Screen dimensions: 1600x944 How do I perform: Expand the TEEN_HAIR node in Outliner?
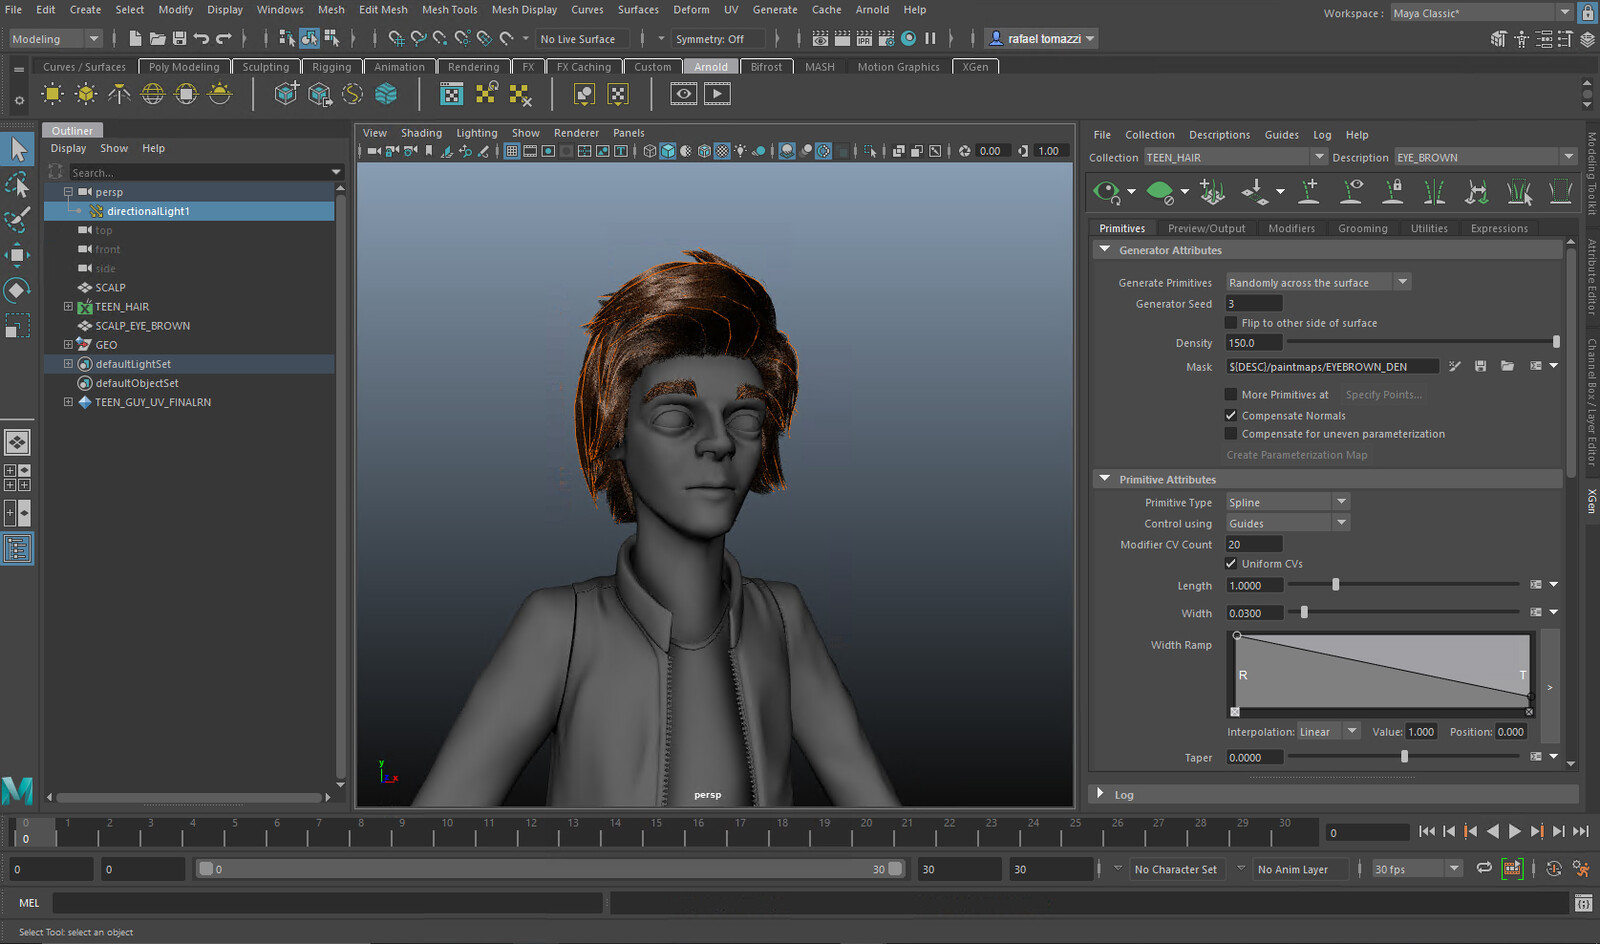tap(68, 307)
